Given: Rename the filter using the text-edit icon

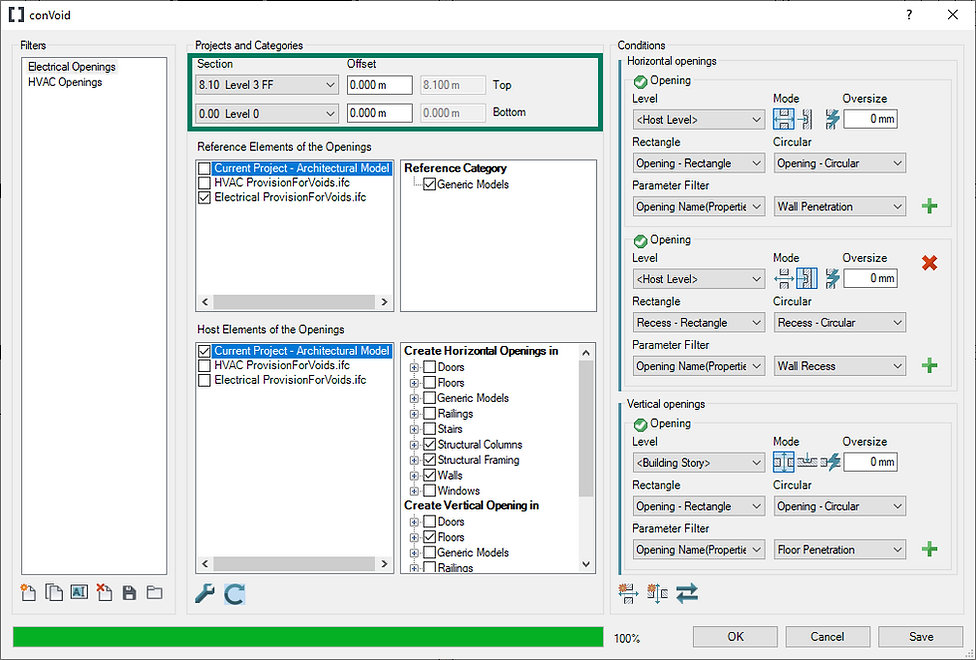Looking at the screenshot, I should coord(79,592).
